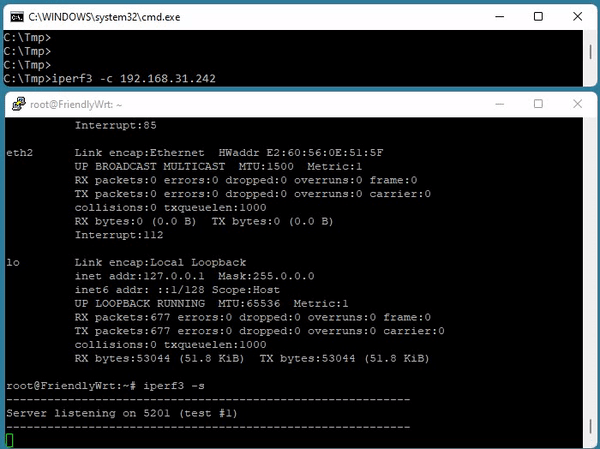Open the cmd.exe window system menu icon
This screenshot has height=449, width=600.
tap(14, 15)
